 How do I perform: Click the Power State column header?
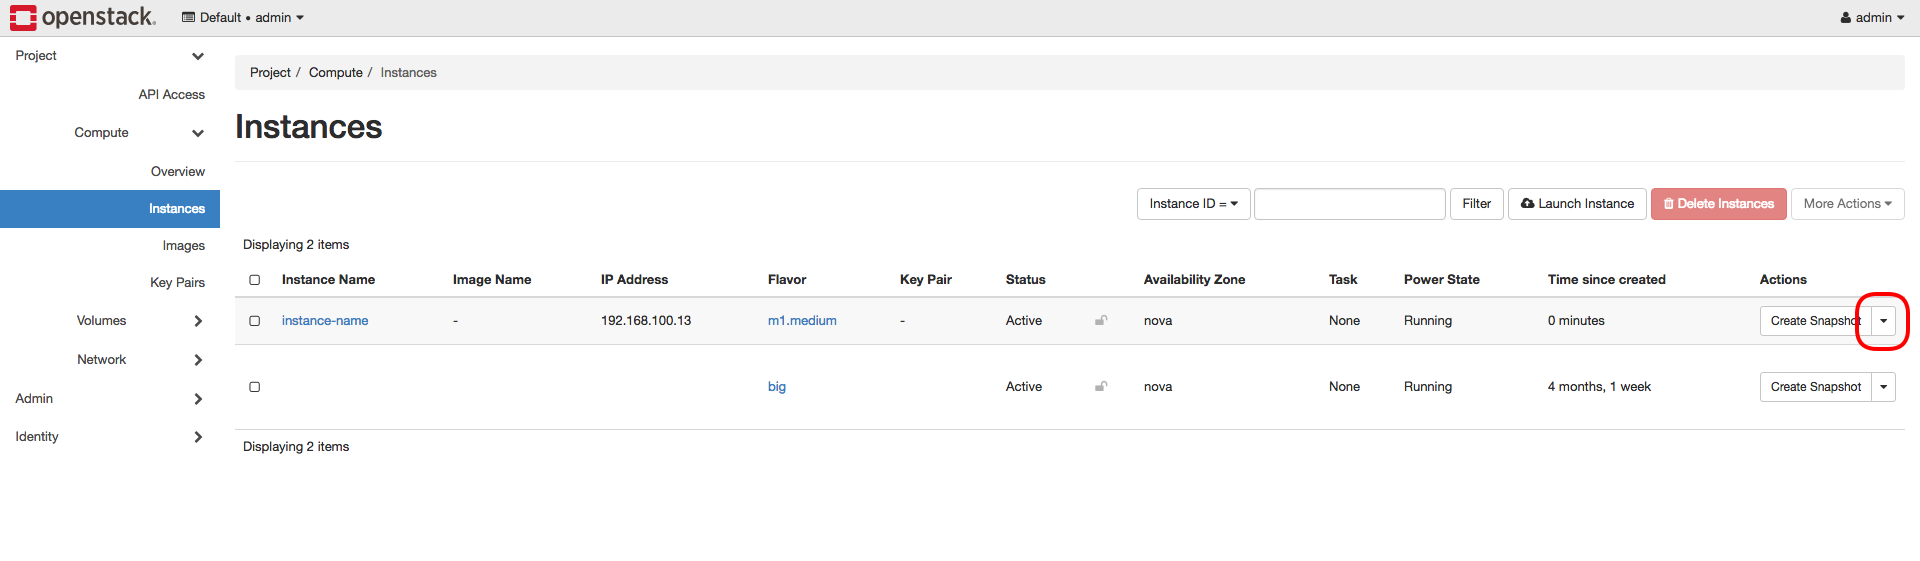click(1442, 280)
